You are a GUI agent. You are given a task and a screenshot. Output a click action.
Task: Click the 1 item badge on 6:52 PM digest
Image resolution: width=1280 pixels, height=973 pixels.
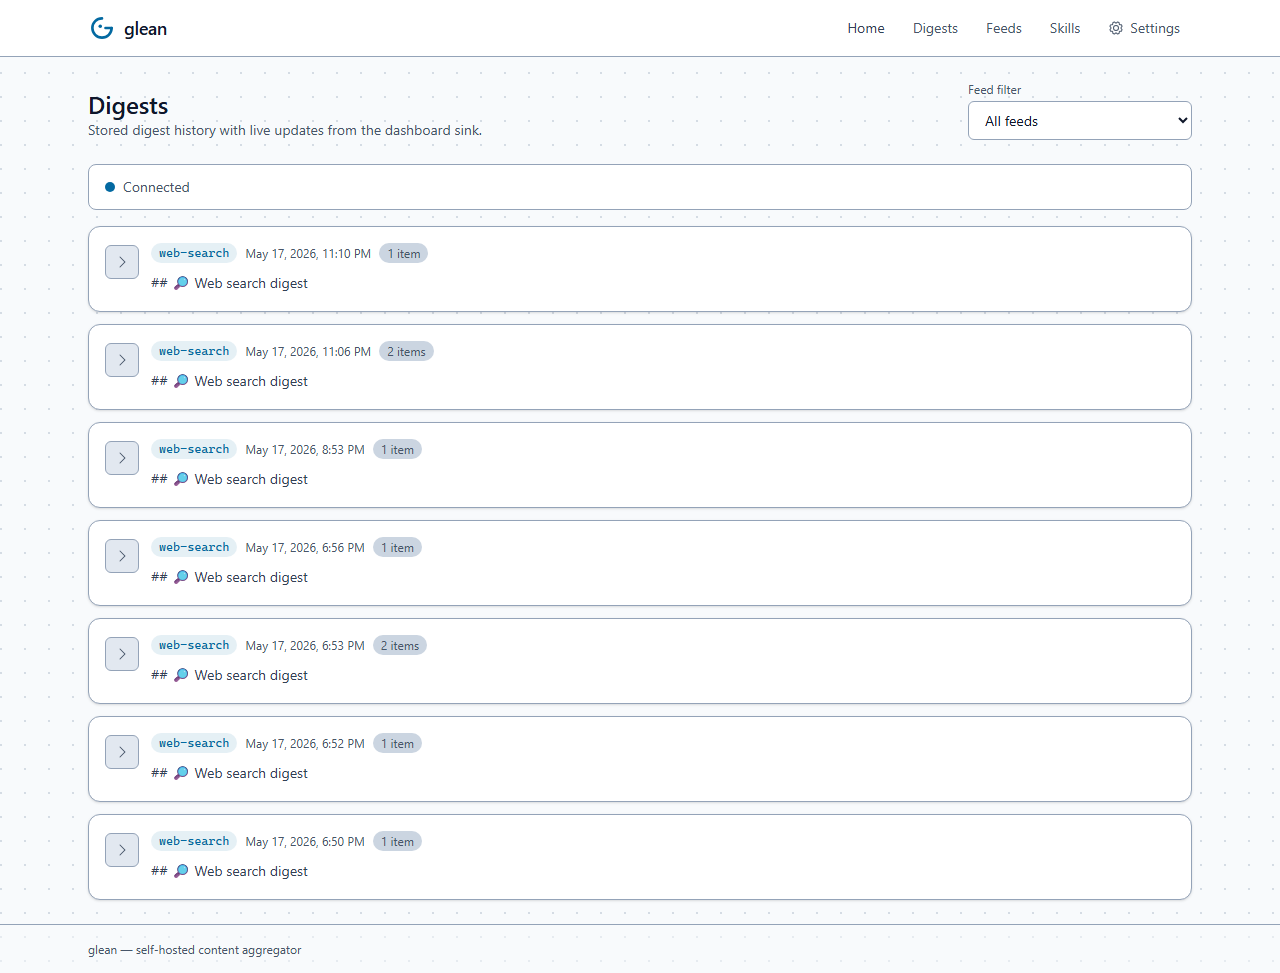point(397,744)
